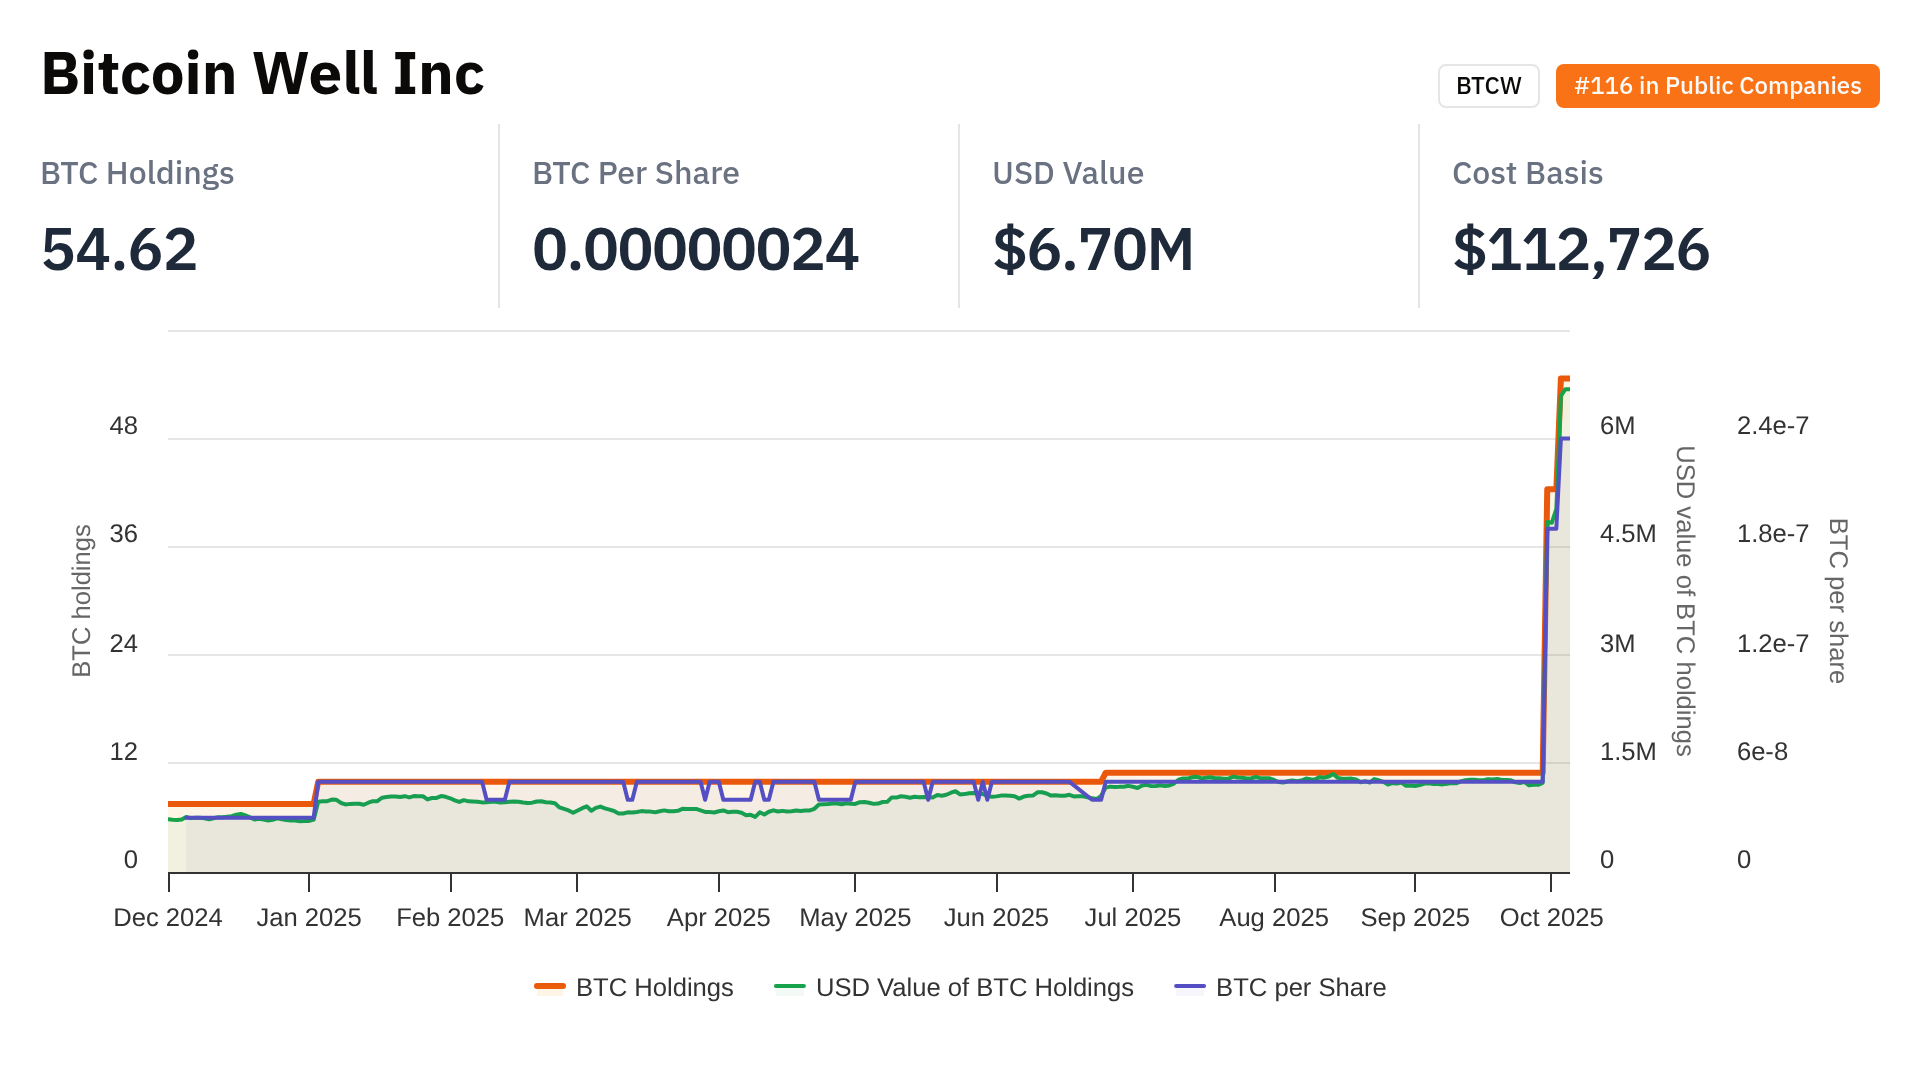Click the Oct 2025 axis label
This screenshot has width=1920, height=1080.
tap(1551, 918)
